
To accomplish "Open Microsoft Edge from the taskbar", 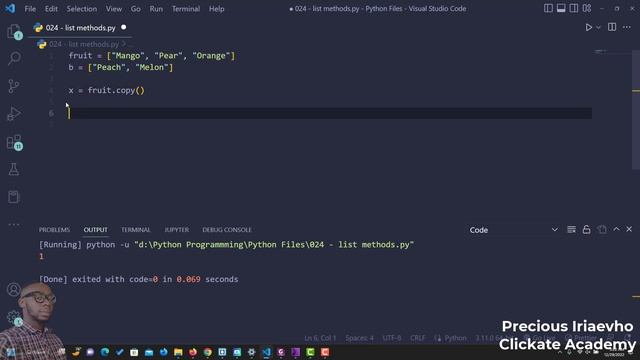I will coord(105,352).
